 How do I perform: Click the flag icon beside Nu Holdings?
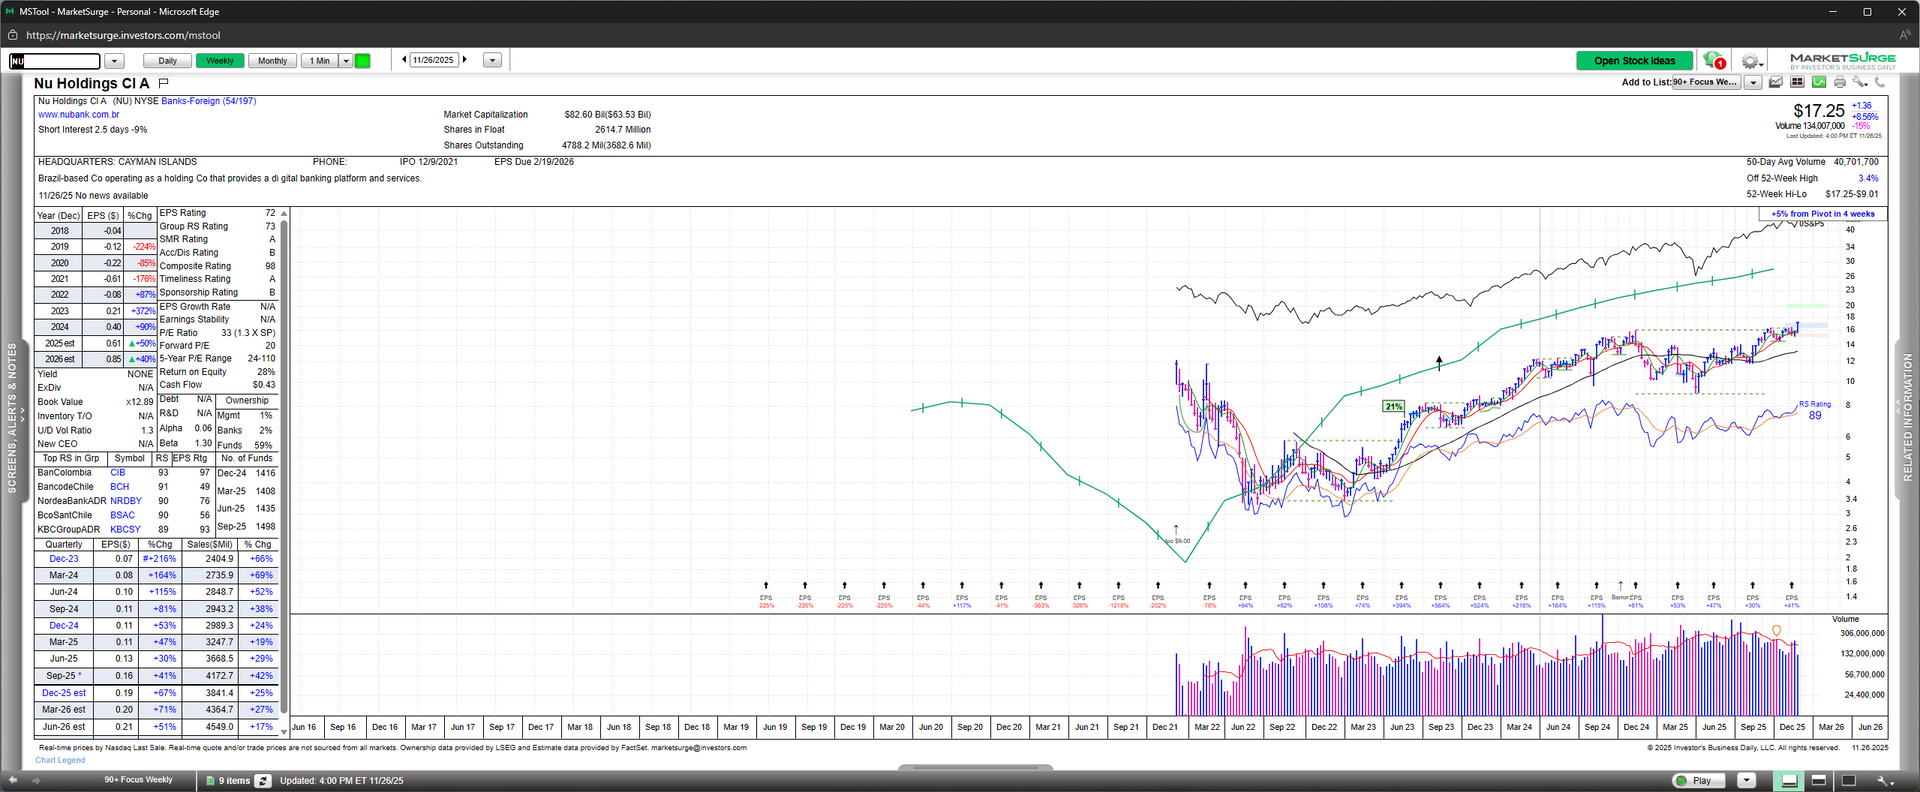(x=164, y=83)
